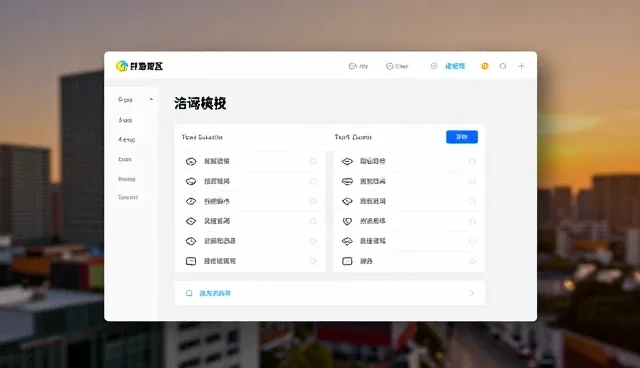Click the plus icon in the top bar

521,66
